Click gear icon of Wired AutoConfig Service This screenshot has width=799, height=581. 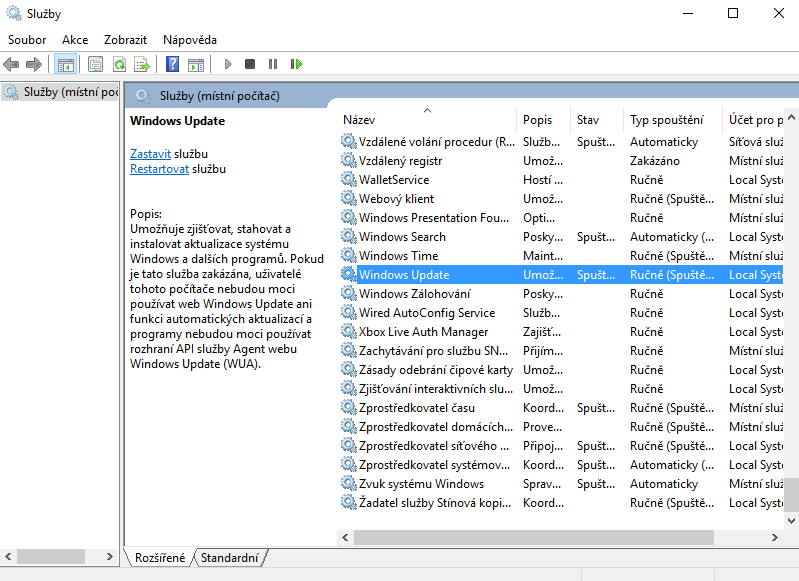click(x=349, y=312)
